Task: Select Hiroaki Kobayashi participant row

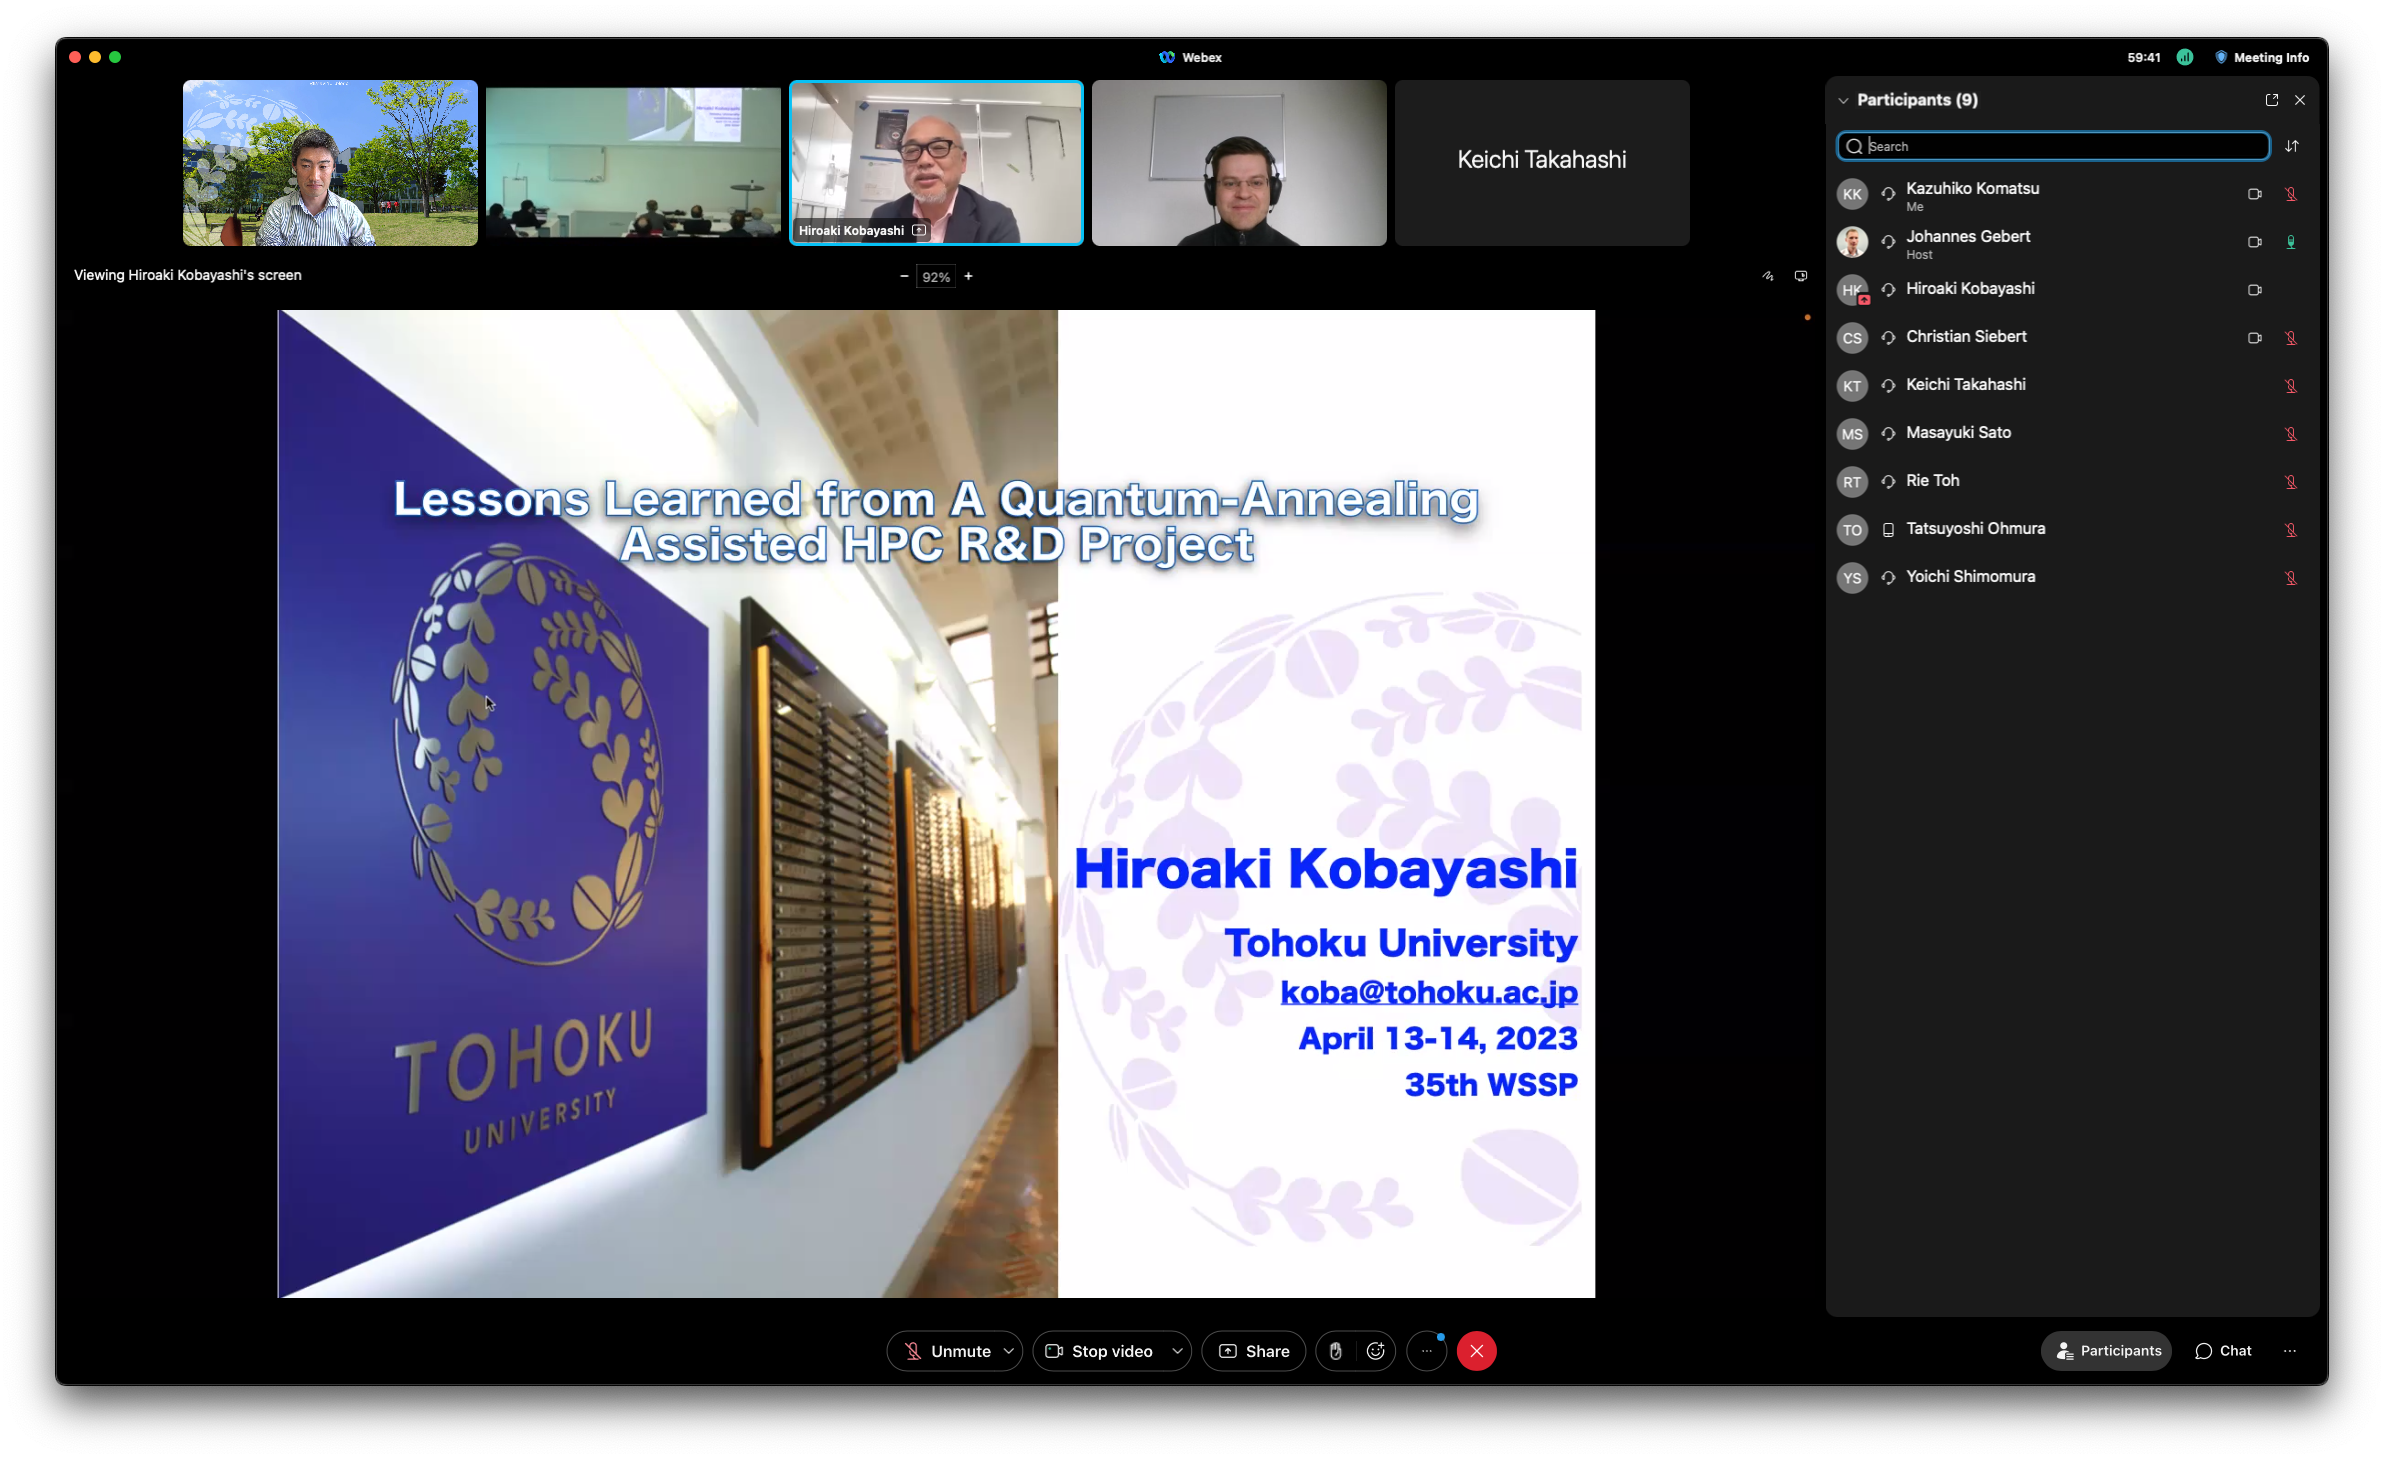Action: 2072,290
